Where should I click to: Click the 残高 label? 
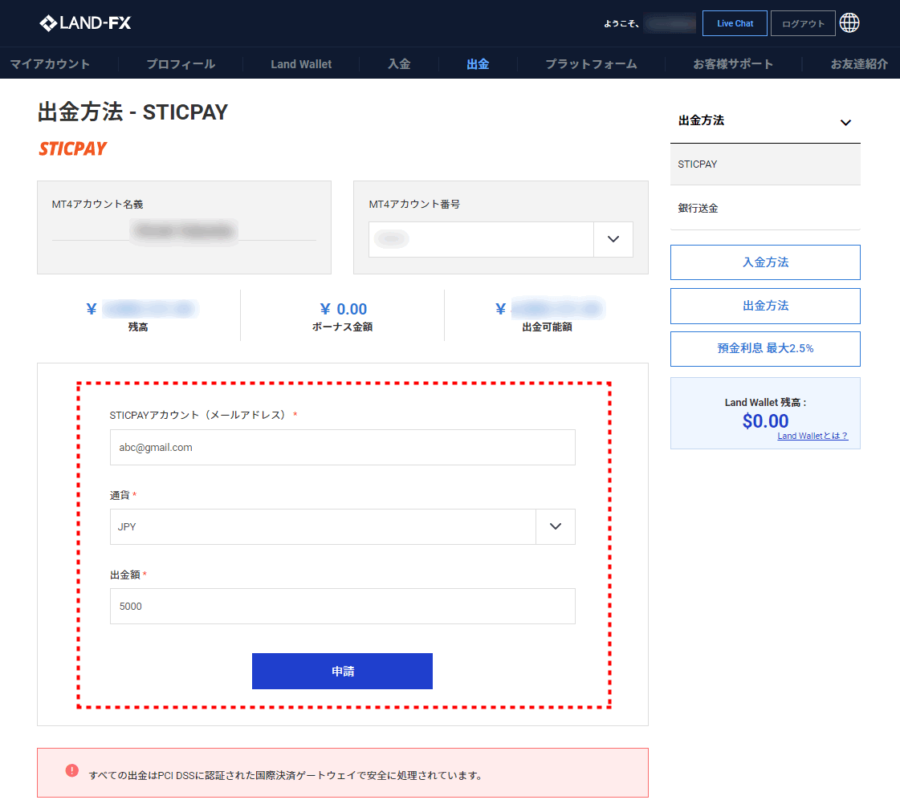point(138,327)
